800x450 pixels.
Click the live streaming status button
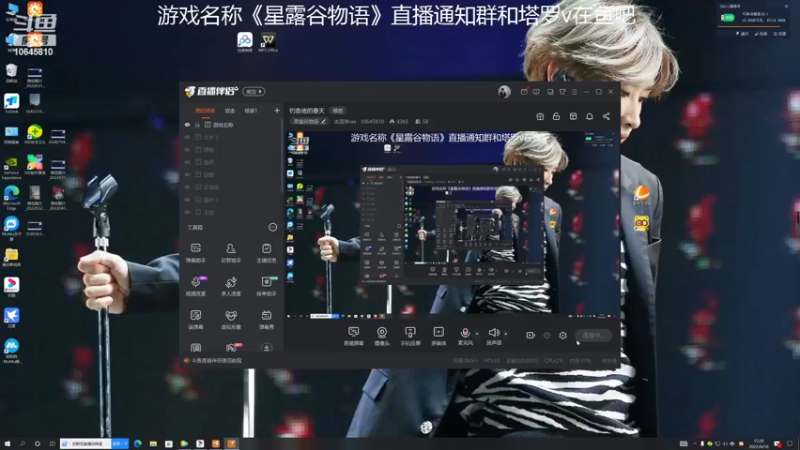593,335
